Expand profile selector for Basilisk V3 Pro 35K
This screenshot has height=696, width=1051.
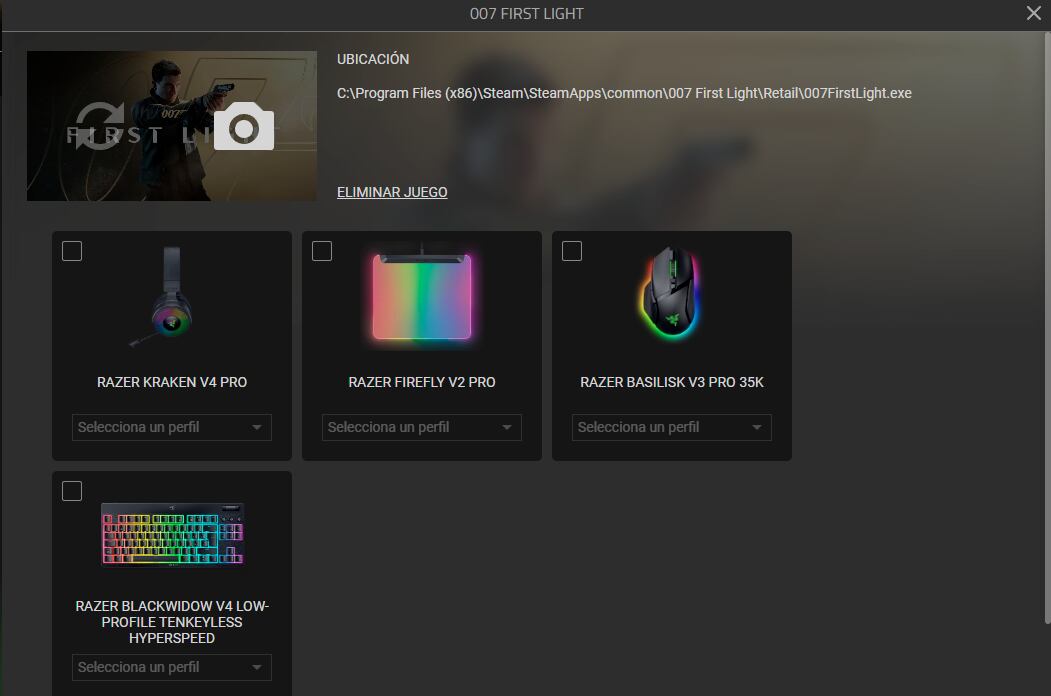672,427
